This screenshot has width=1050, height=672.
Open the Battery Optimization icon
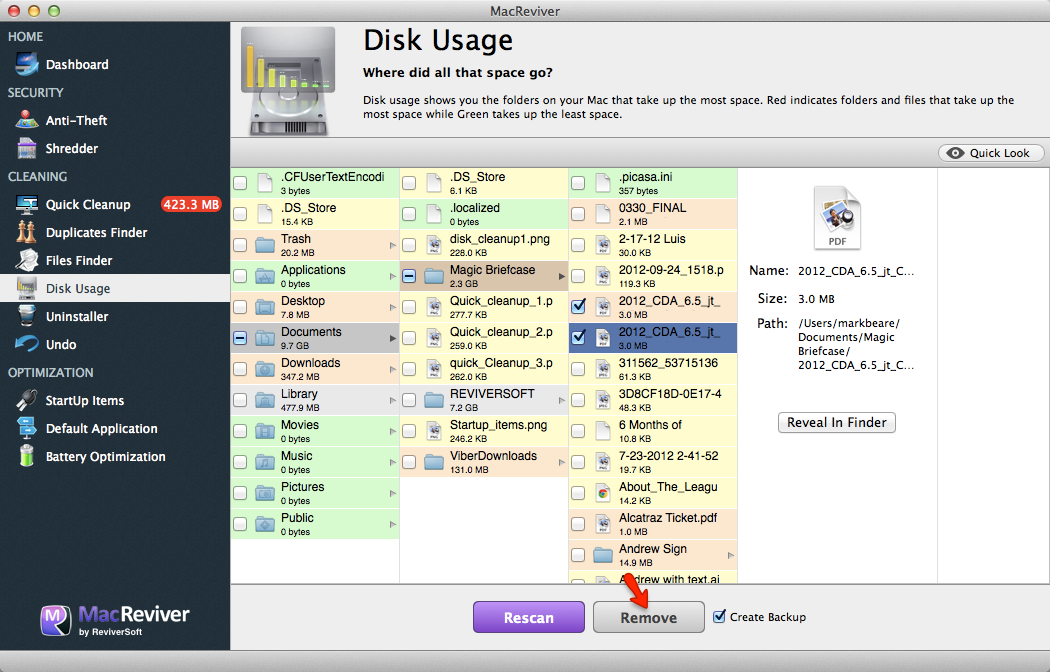[27, 457]
